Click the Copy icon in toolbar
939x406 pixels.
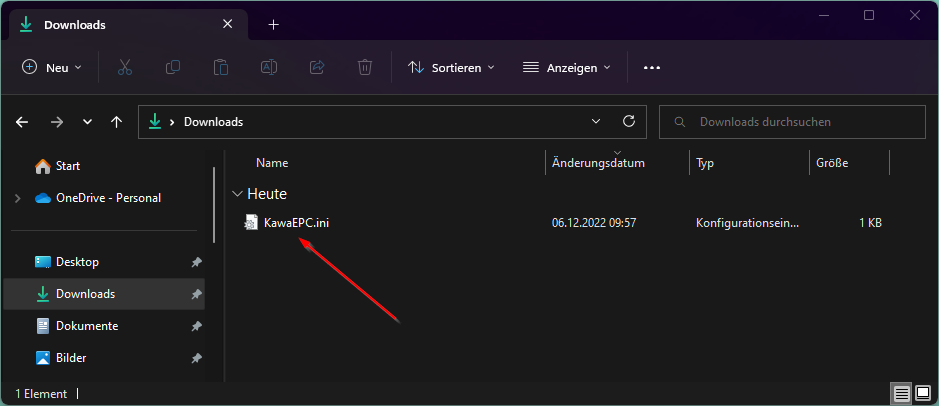[x=172, y=68]
